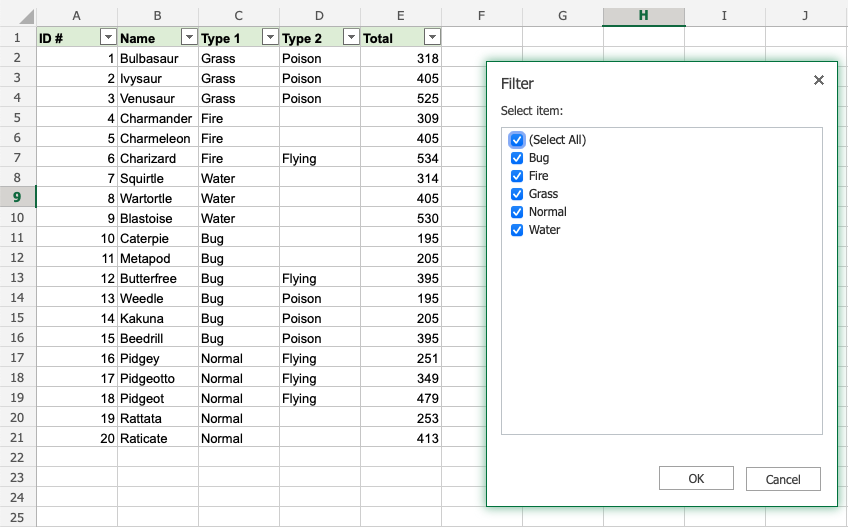Image resolution: width=848 pixels, height=527 pixels.
Task: Close the Filter dialog with X icon
Action: [819, 81]
